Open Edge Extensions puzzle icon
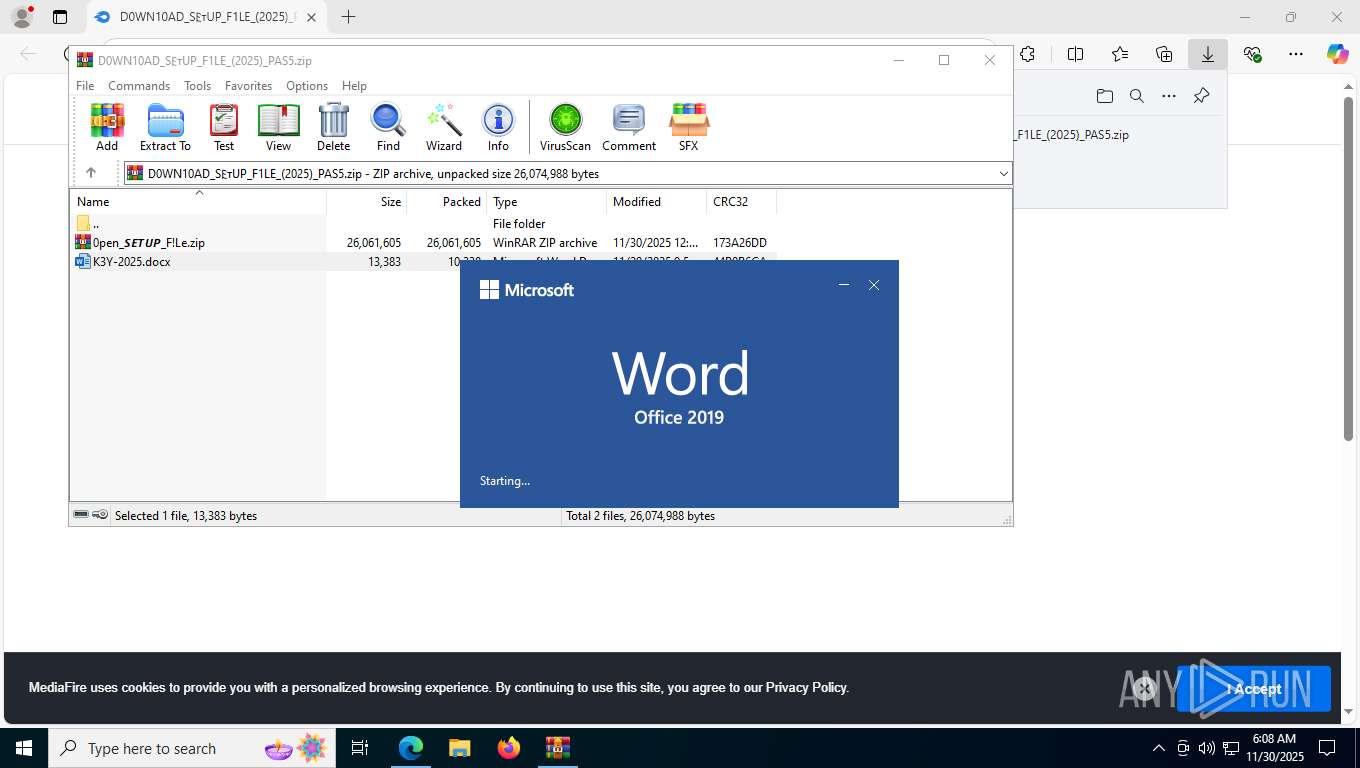Screen dimensions: 1360x768 click(x=1027, y=54)
